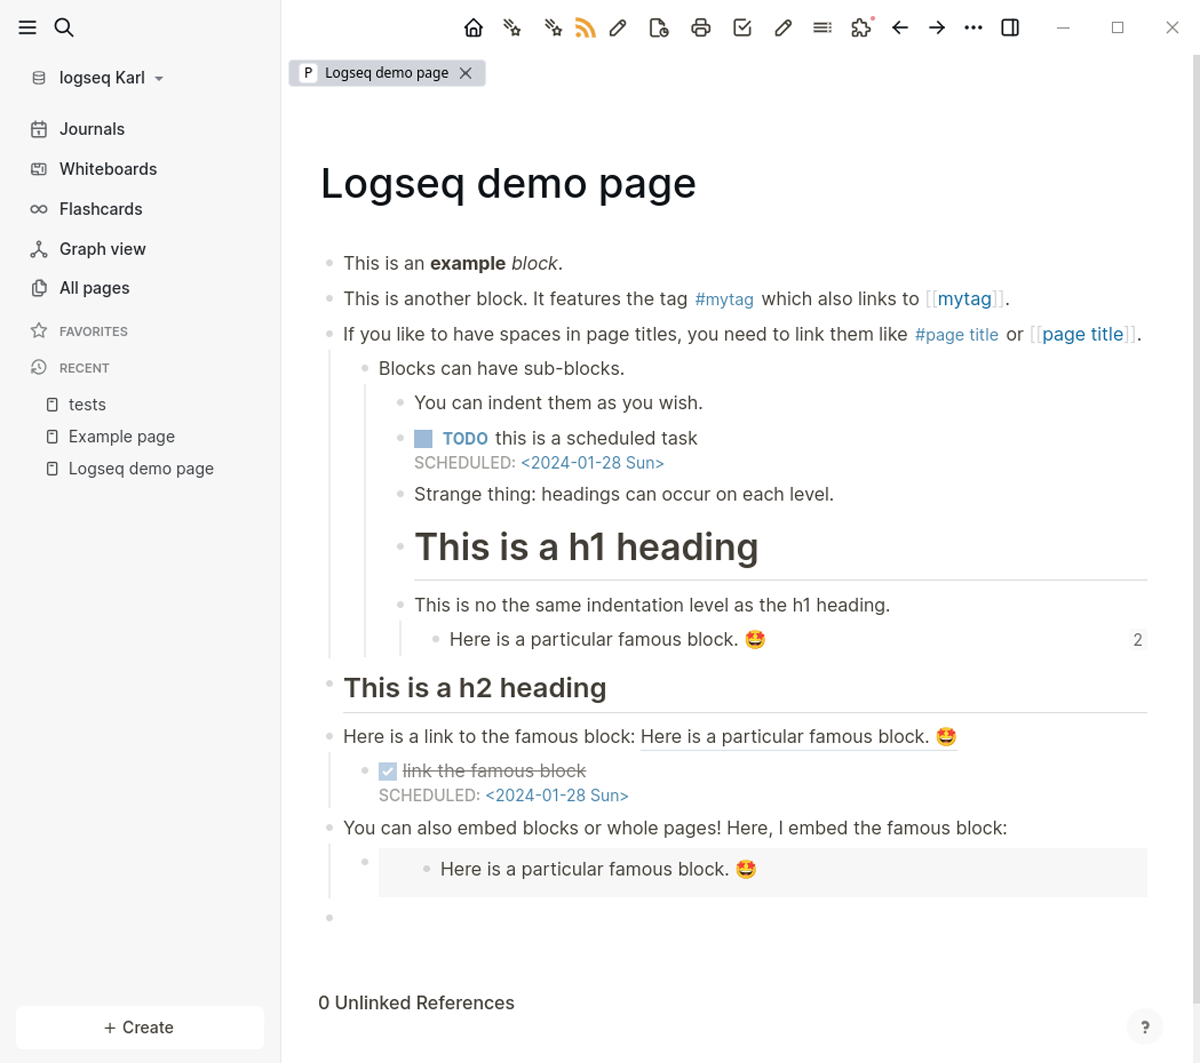Image resolution: width=1200 pixels, height=1063 pixels.
Task: Follow the 'mytag' page link
Action: coord(963,298)
